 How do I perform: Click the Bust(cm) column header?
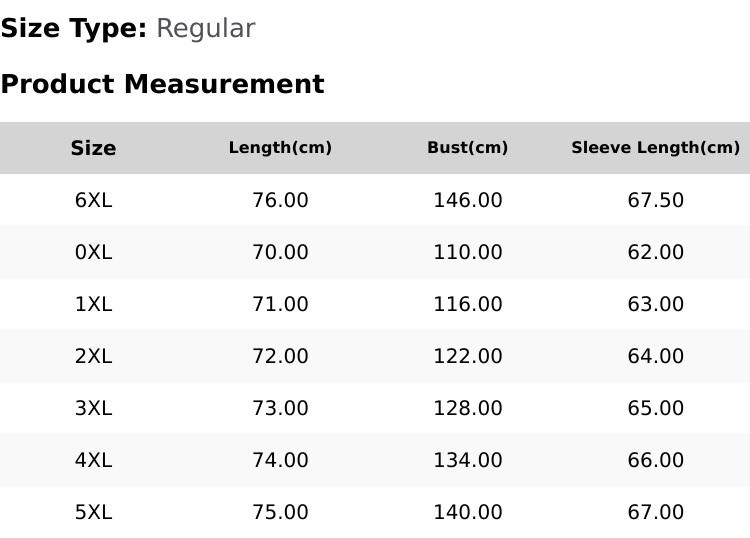coord(468,148)
